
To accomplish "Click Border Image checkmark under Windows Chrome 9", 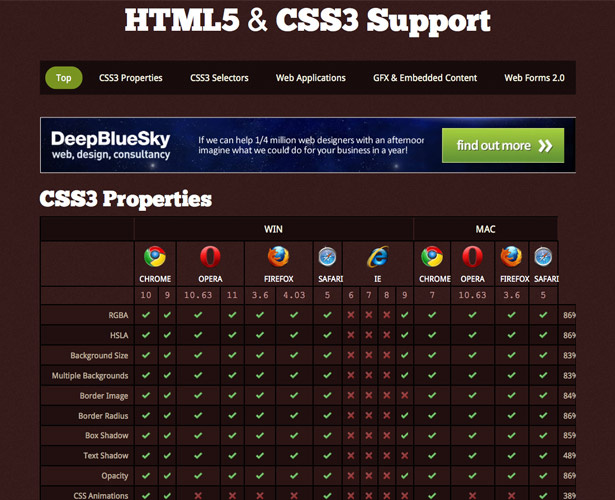I will [167, 395].
